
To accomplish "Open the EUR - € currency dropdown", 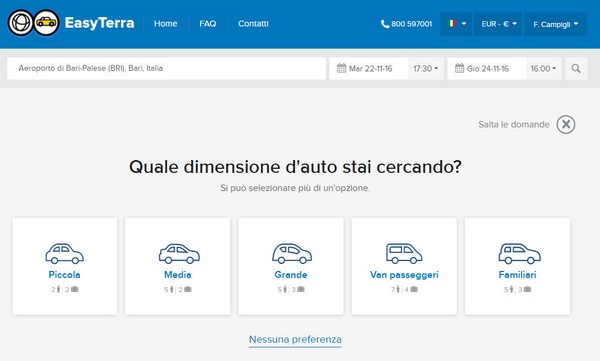I will point(498,24).
